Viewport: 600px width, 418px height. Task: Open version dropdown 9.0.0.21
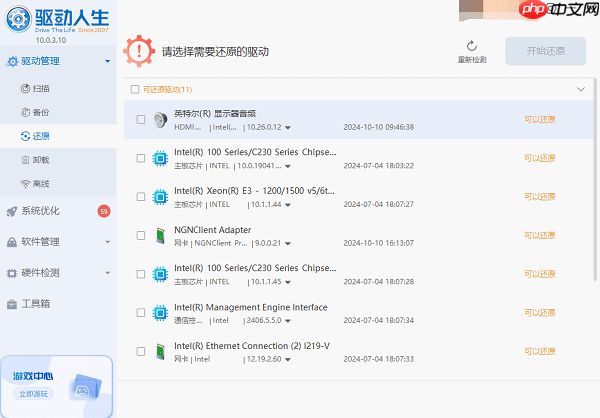point(288,244)
